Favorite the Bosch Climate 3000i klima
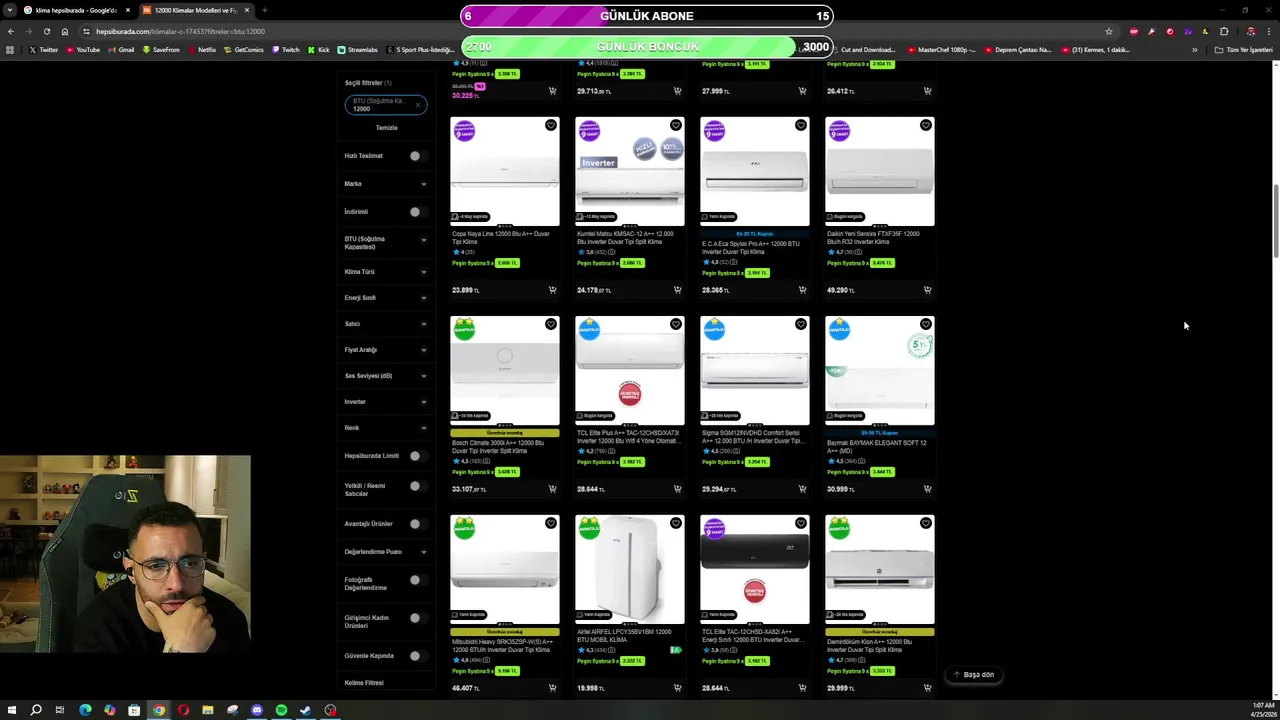1280x720 pixels. (x=551, y=324)
